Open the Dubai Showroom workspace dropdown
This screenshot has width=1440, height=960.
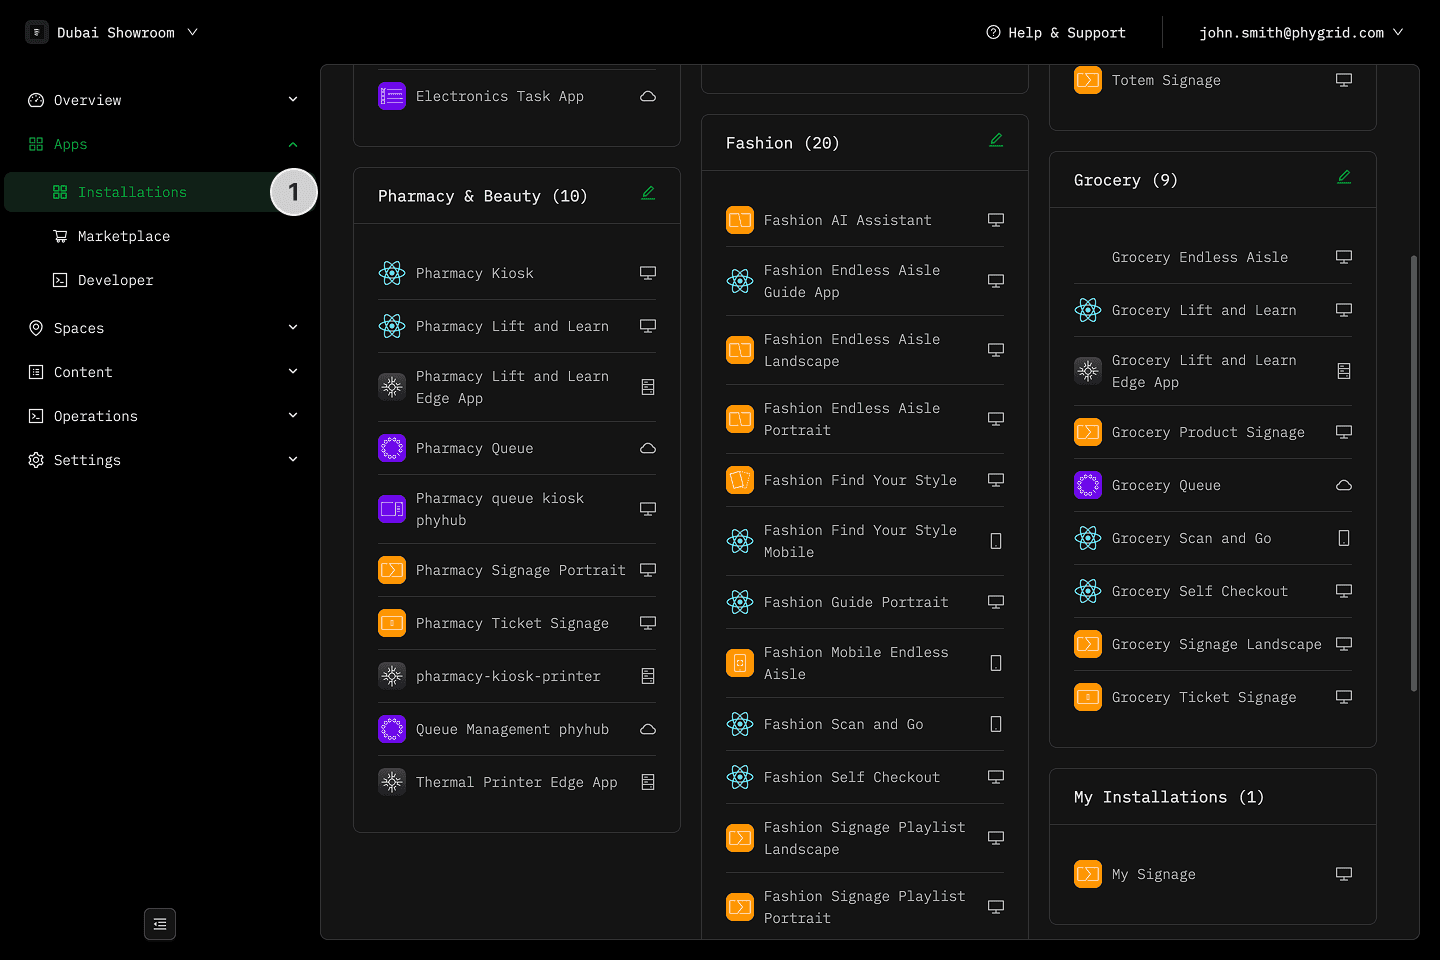click(112, 32)
